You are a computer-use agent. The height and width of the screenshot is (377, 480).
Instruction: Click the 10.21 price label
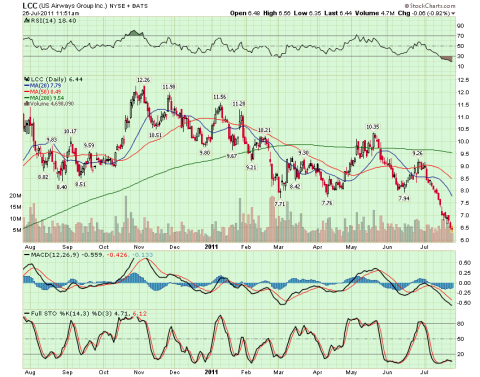pos(264,130)
